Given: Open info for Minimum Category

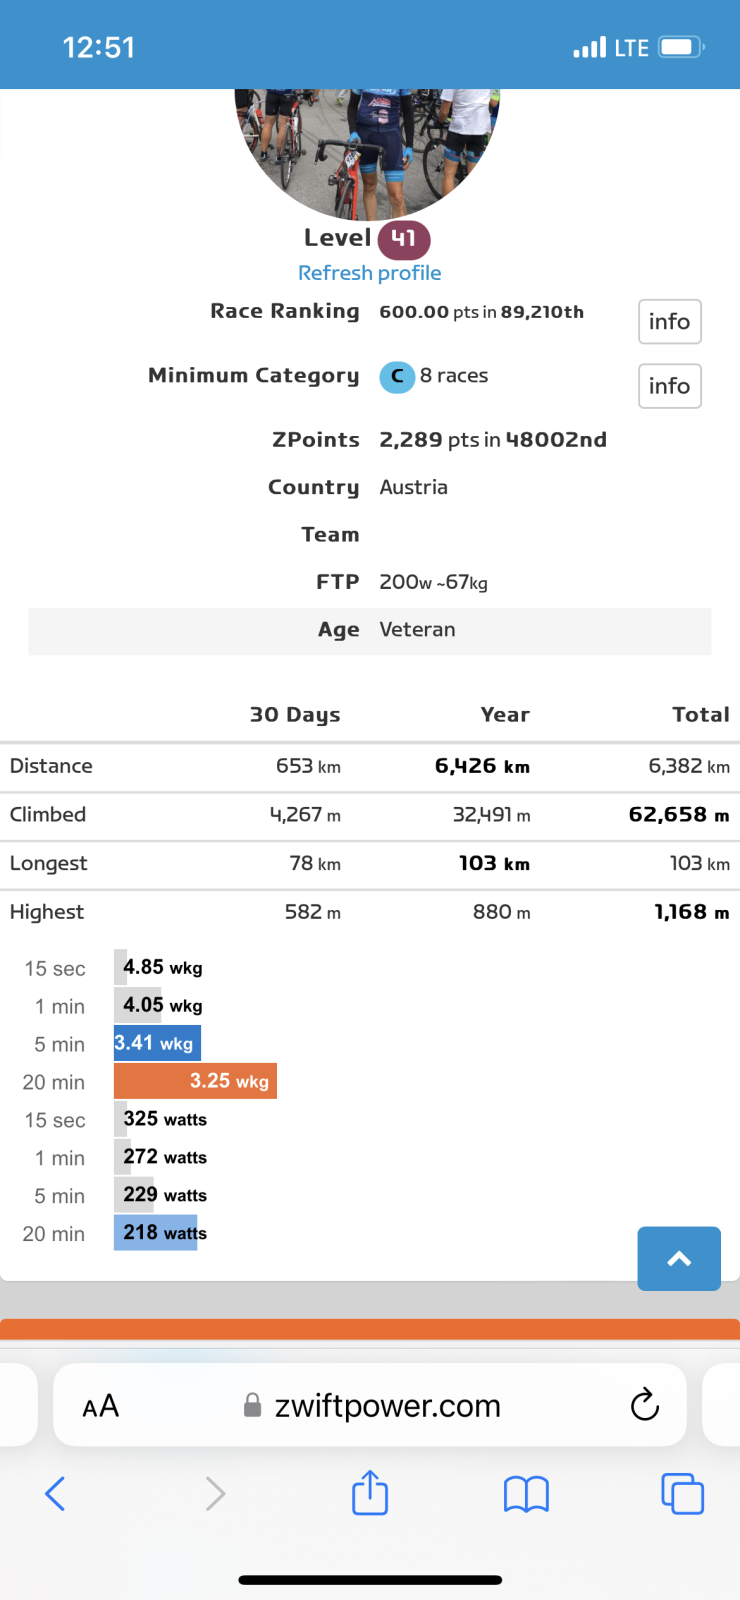Looking at the screenshot, I should [669, 386].
